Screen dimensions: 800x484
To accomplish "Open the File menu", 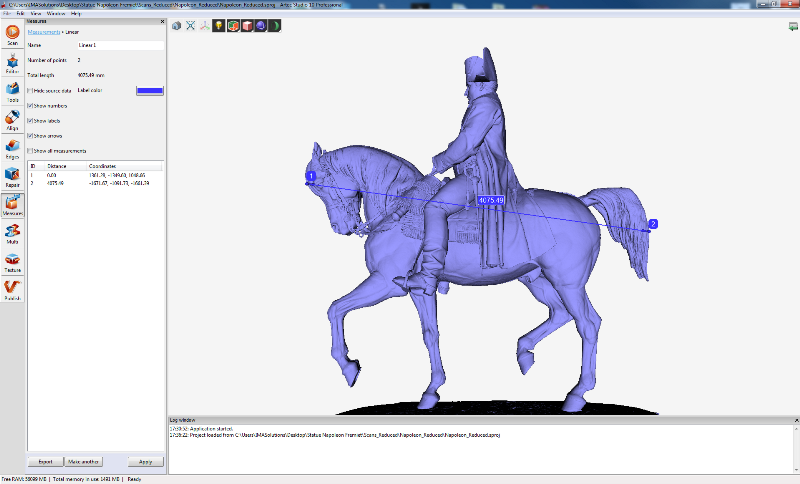I will coord(7,14).
